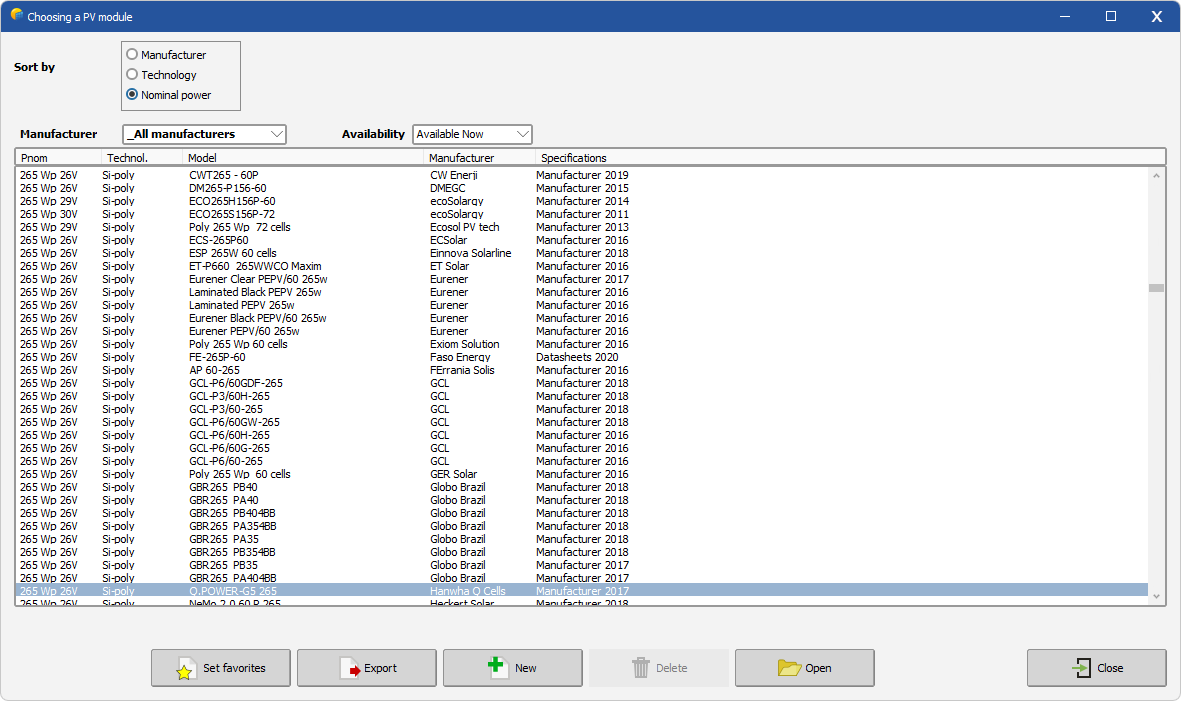Select the Eurener Black PEPV/60 265w row

click(581, 318)
